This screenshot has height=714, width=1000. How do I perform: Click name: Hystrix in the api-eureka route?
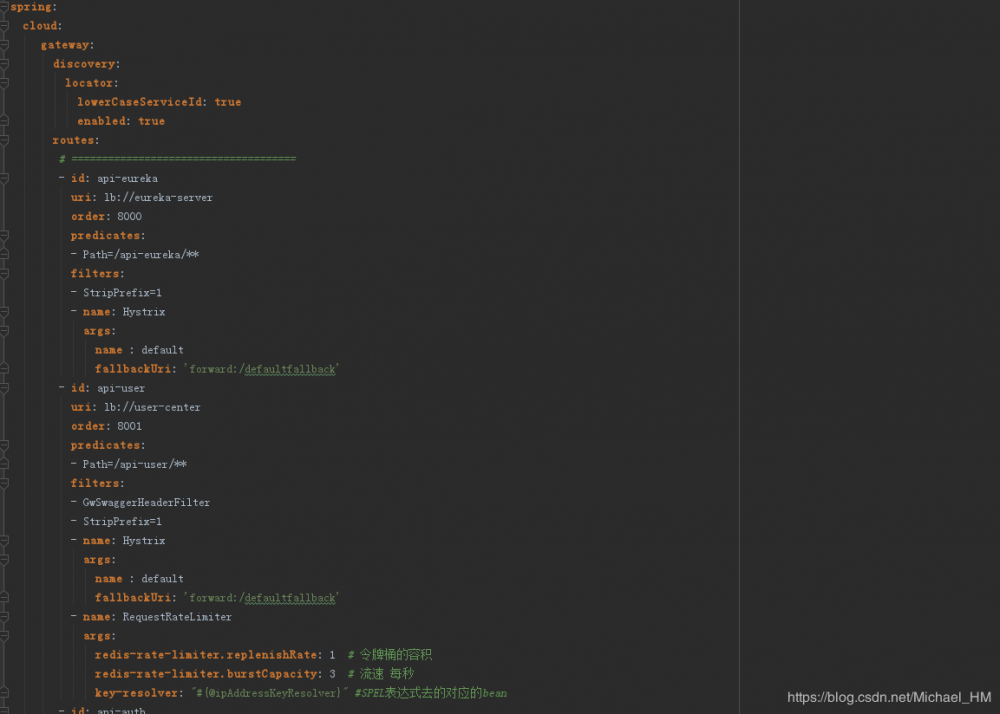pyautogui.click(x=124, y=312)
